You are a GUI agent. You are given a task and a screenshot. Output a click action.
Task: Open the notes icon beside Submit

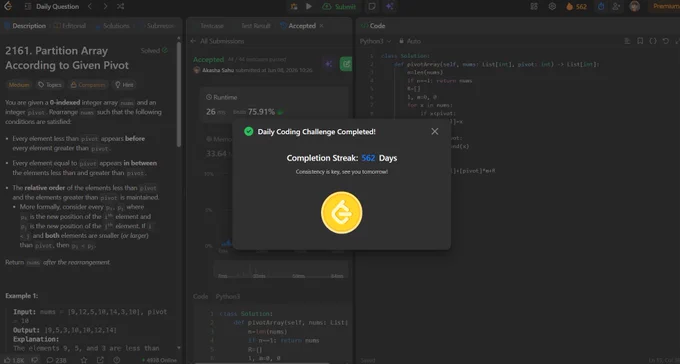tap(372, 7)
